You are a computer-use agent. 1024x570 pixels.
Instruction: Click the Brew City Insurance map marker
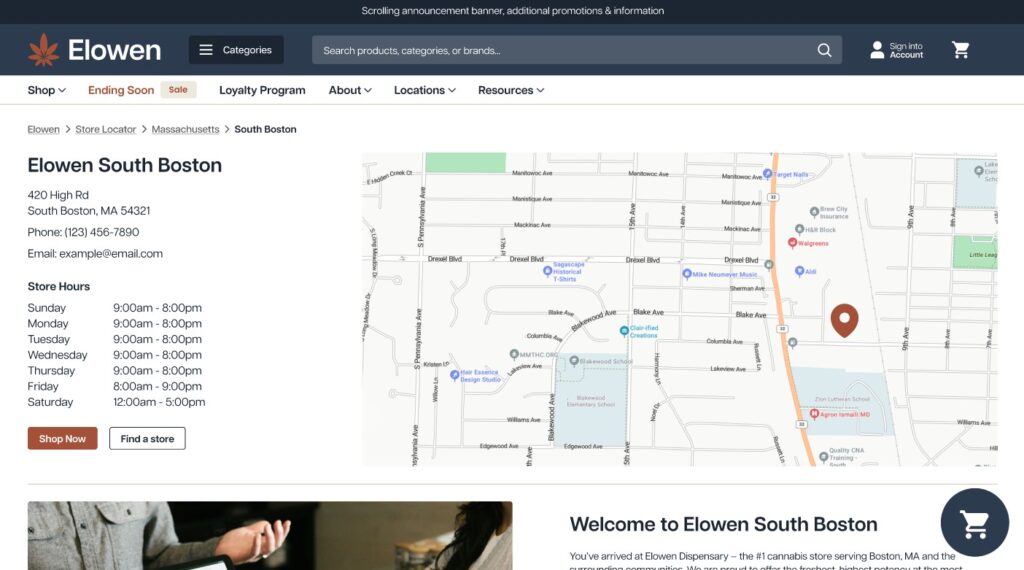814,212
